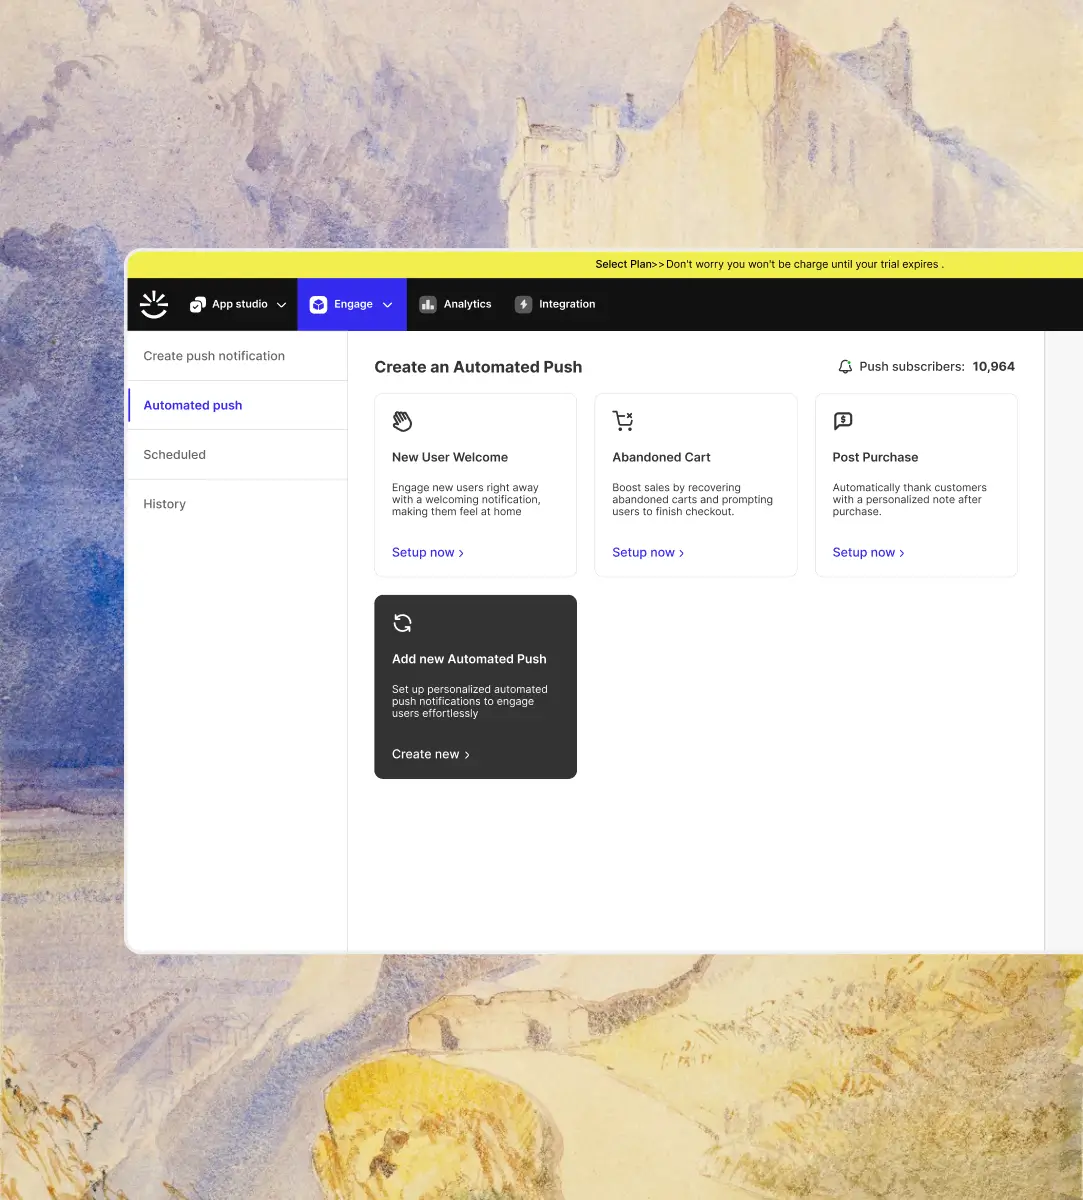
Task: Click the 'Don't worry you won't be charge' banner text
Action: [x=805, y=264]
